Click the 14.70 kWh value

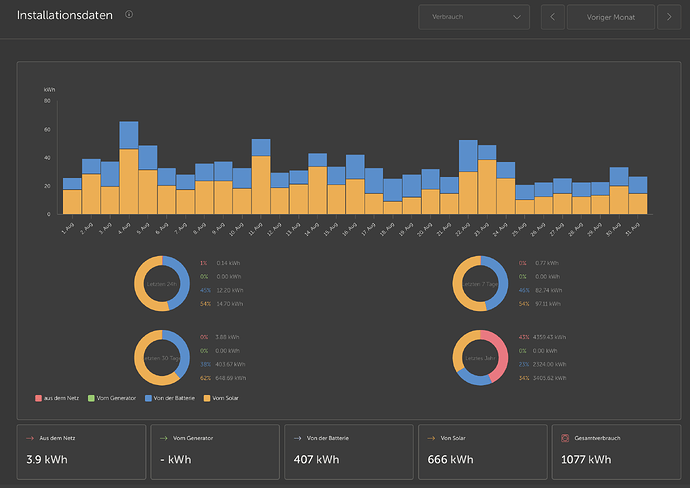click(230, 304)
